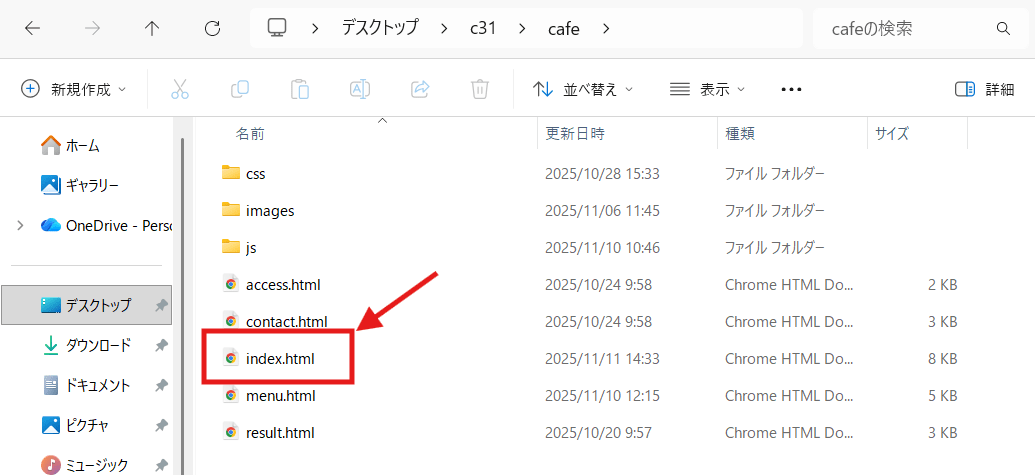Open ダウンロード in the sidebar

click(98, 345)
